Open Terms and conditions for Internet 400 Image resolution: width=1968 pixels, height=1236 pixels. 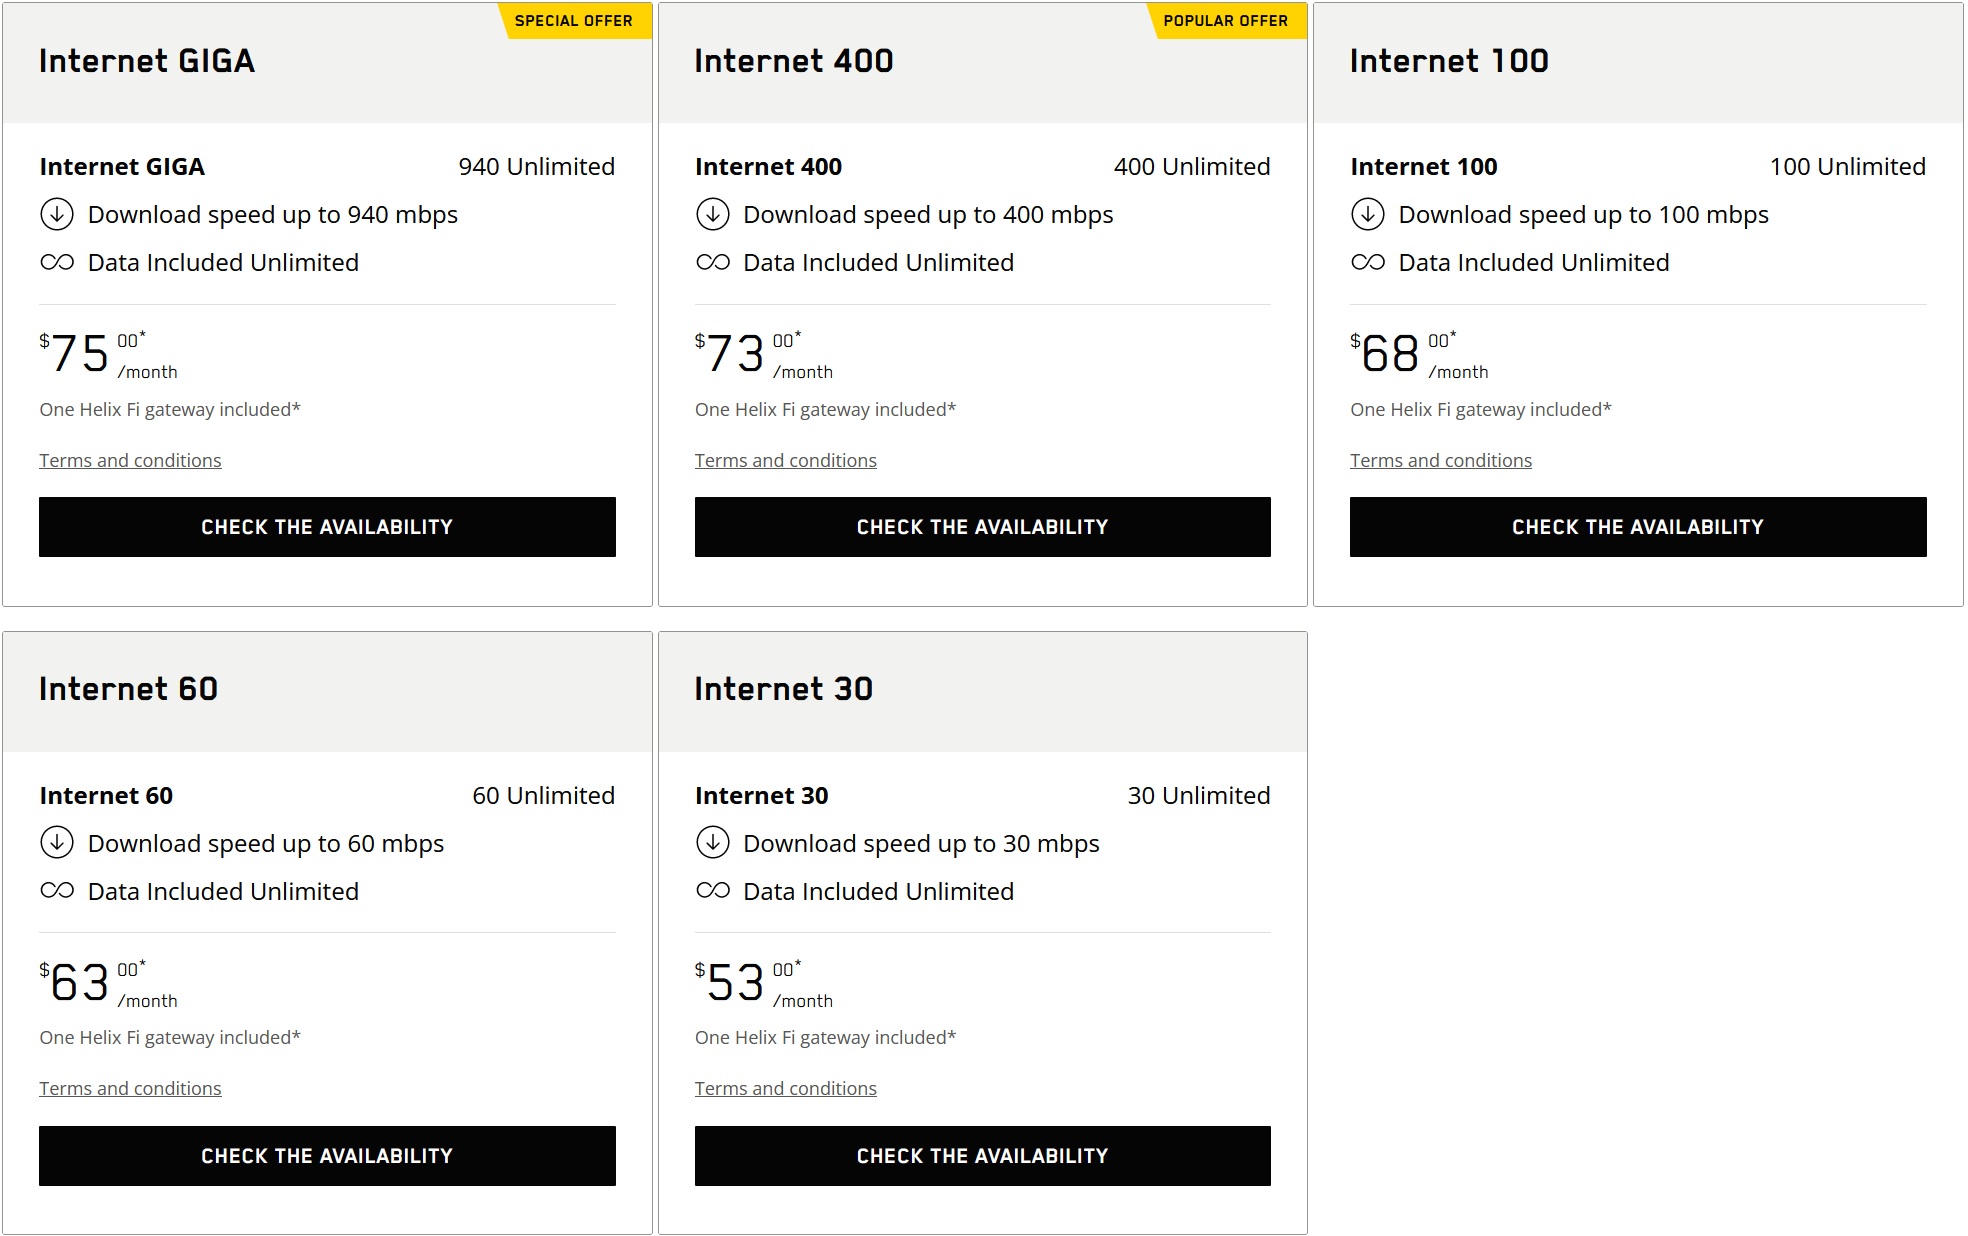pos(786,460)
